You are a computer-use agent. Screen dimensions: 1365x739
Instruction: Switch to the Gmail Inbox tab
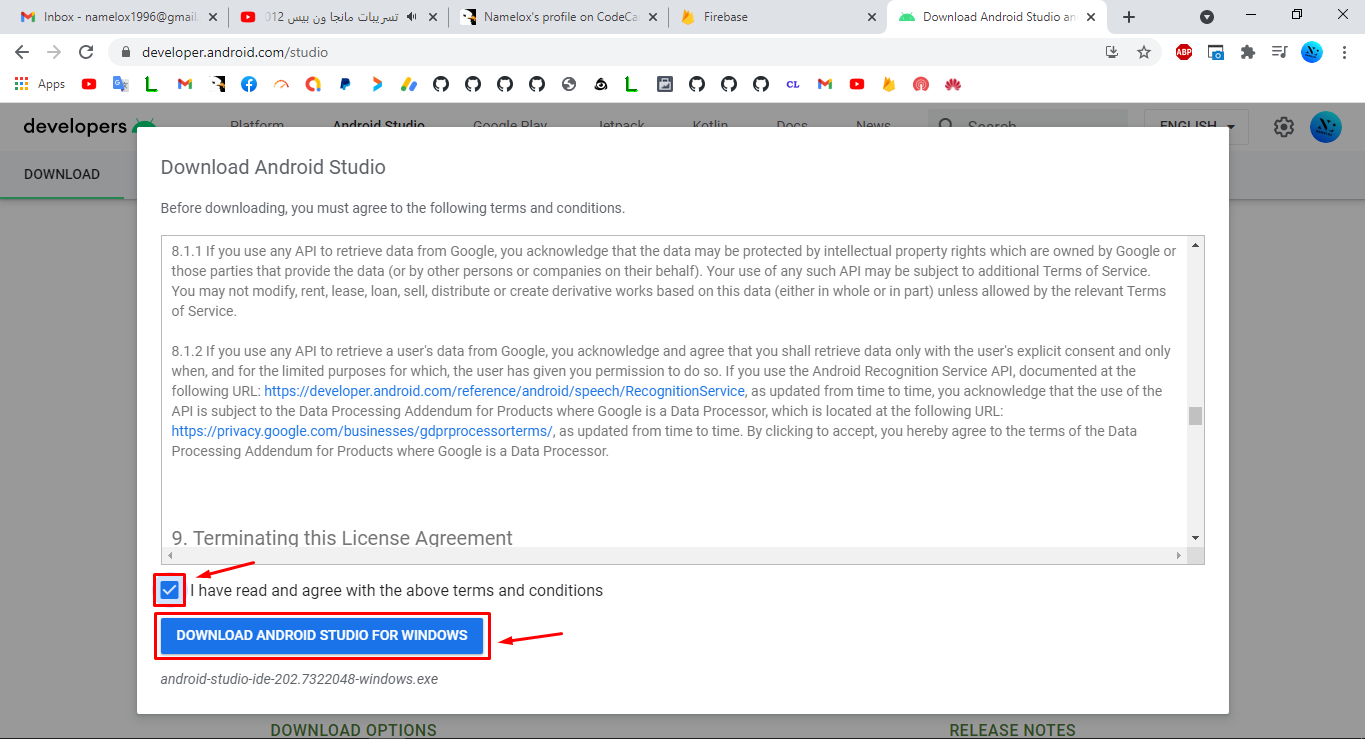(118, 17)
